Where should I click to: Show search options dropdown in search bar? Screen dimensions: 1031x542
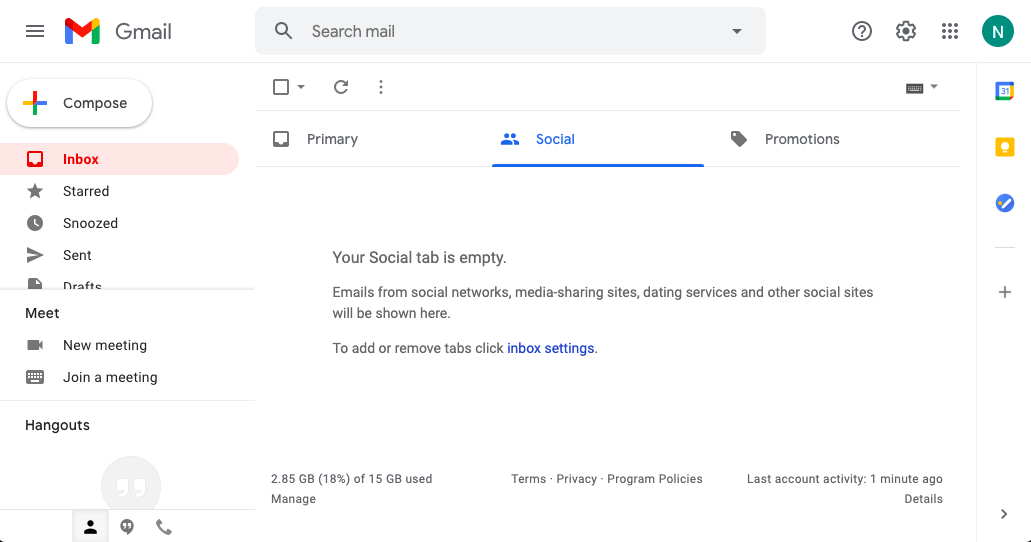point(737,31)
